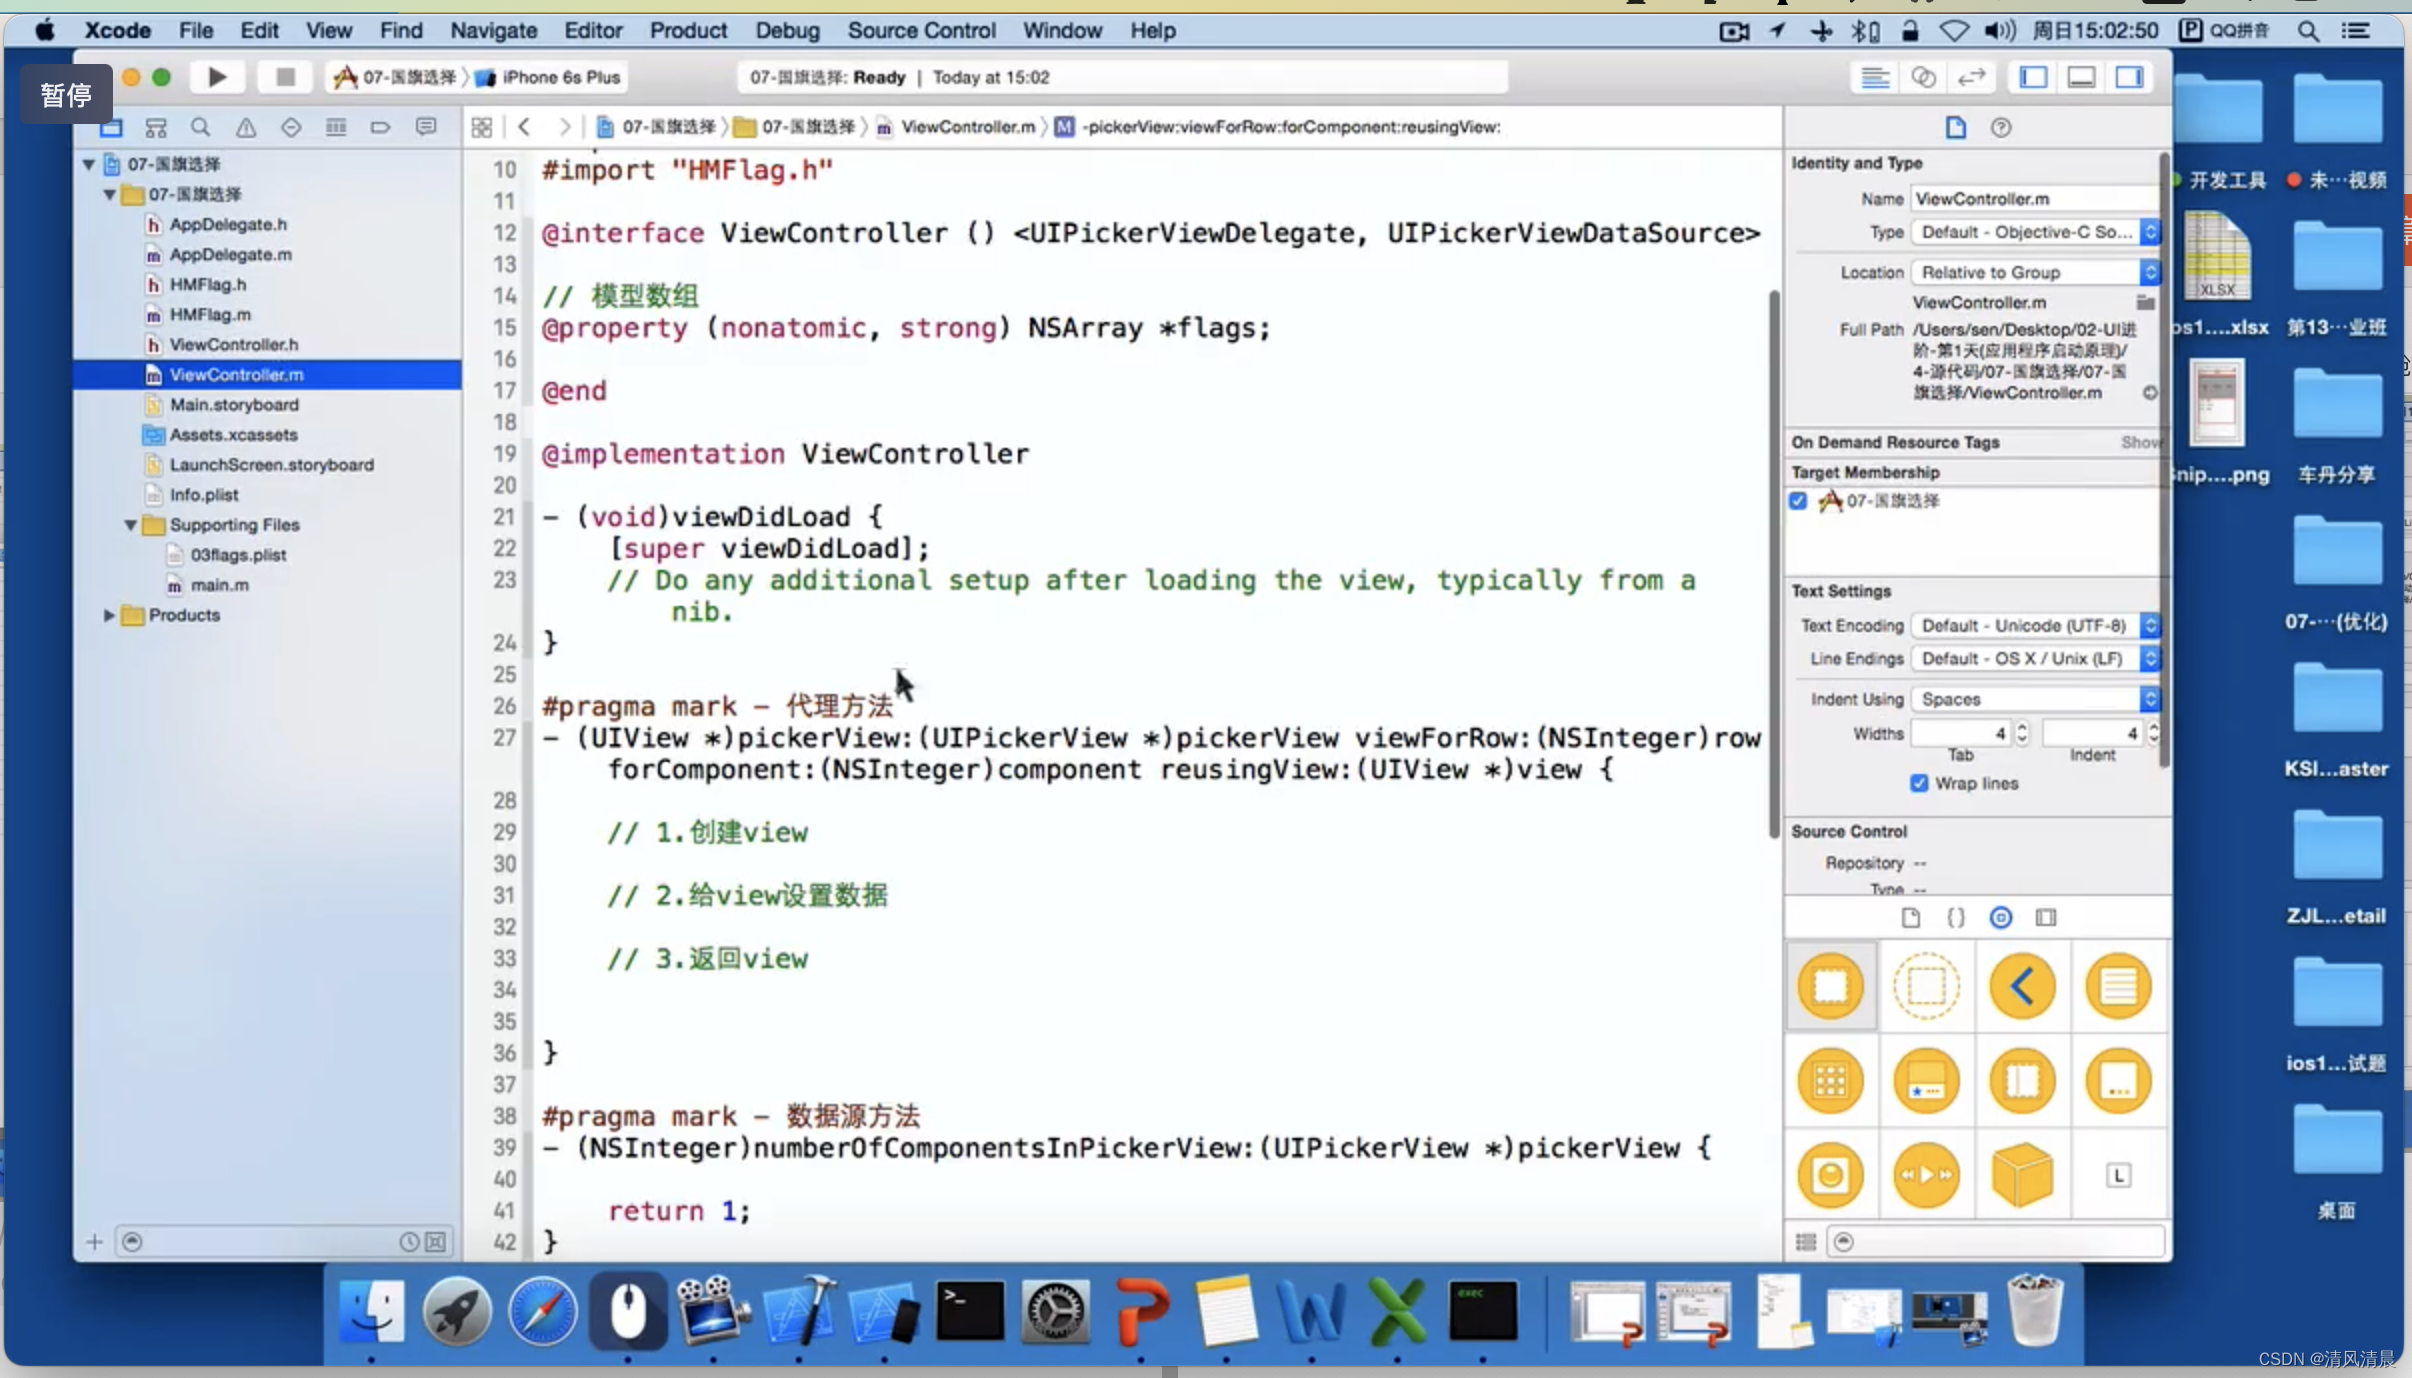Show the Project navigator
Viewport: 2412px width, 1378px height.
coord(111,127)
